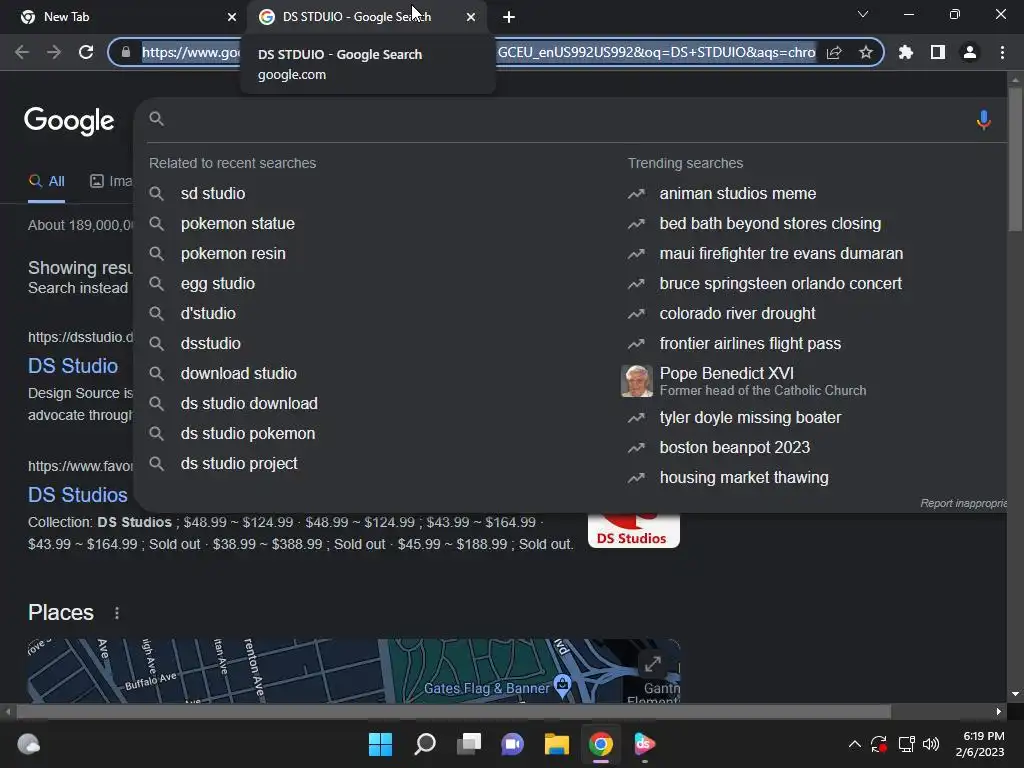Screen dimensions: 1024x768
Task: Click the site lock icon in address bar
Action: tap(126, 52)
